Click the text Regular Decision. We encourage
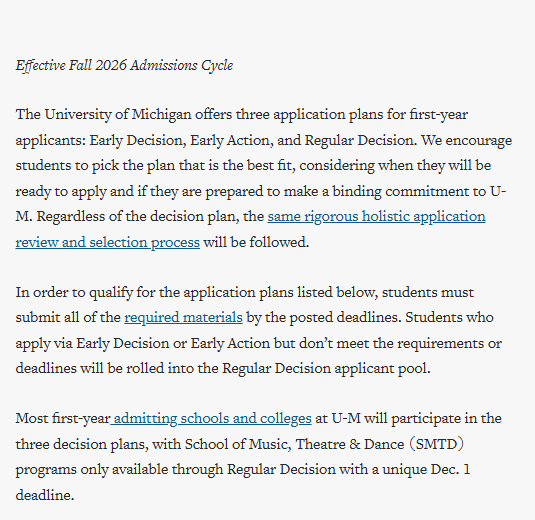This screenshot has height=520, width=535. 408,141
